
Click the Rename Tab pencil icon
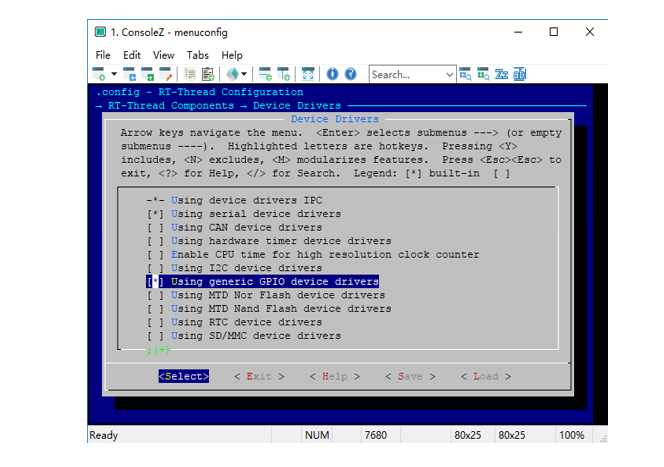pyautogui.click(x=166, y=74)
